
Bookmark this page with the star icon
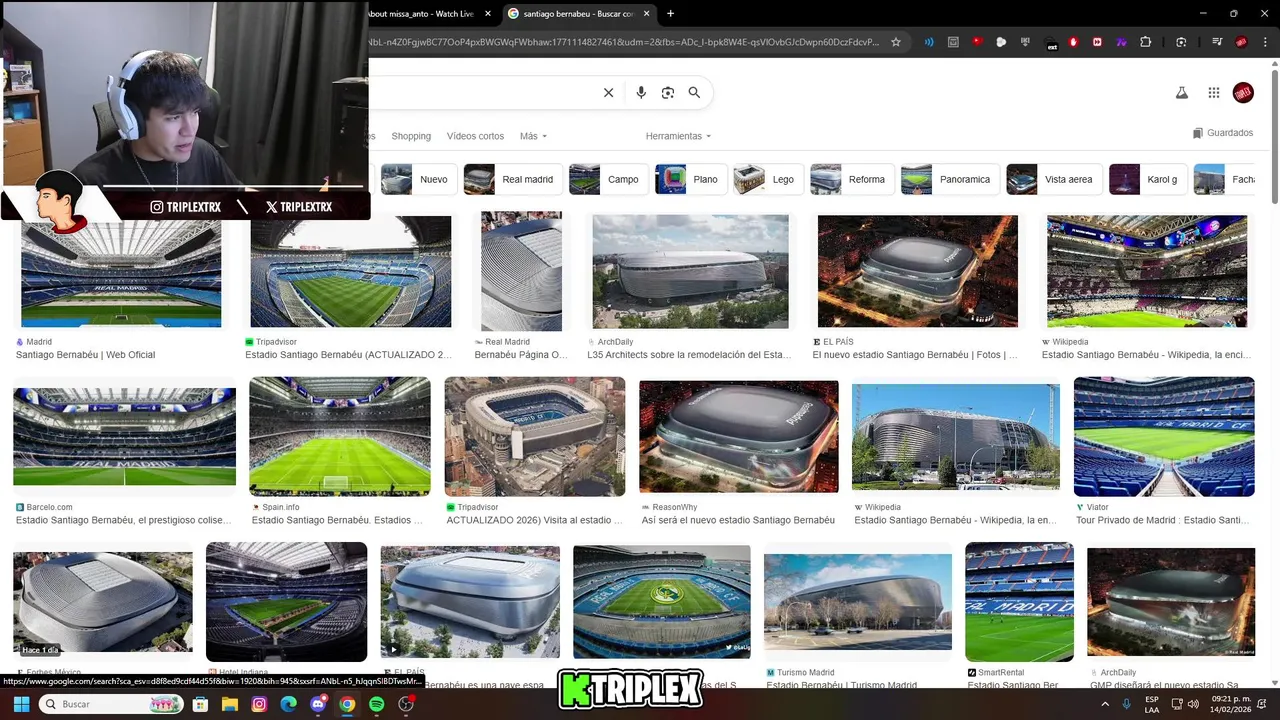(896, 42)
